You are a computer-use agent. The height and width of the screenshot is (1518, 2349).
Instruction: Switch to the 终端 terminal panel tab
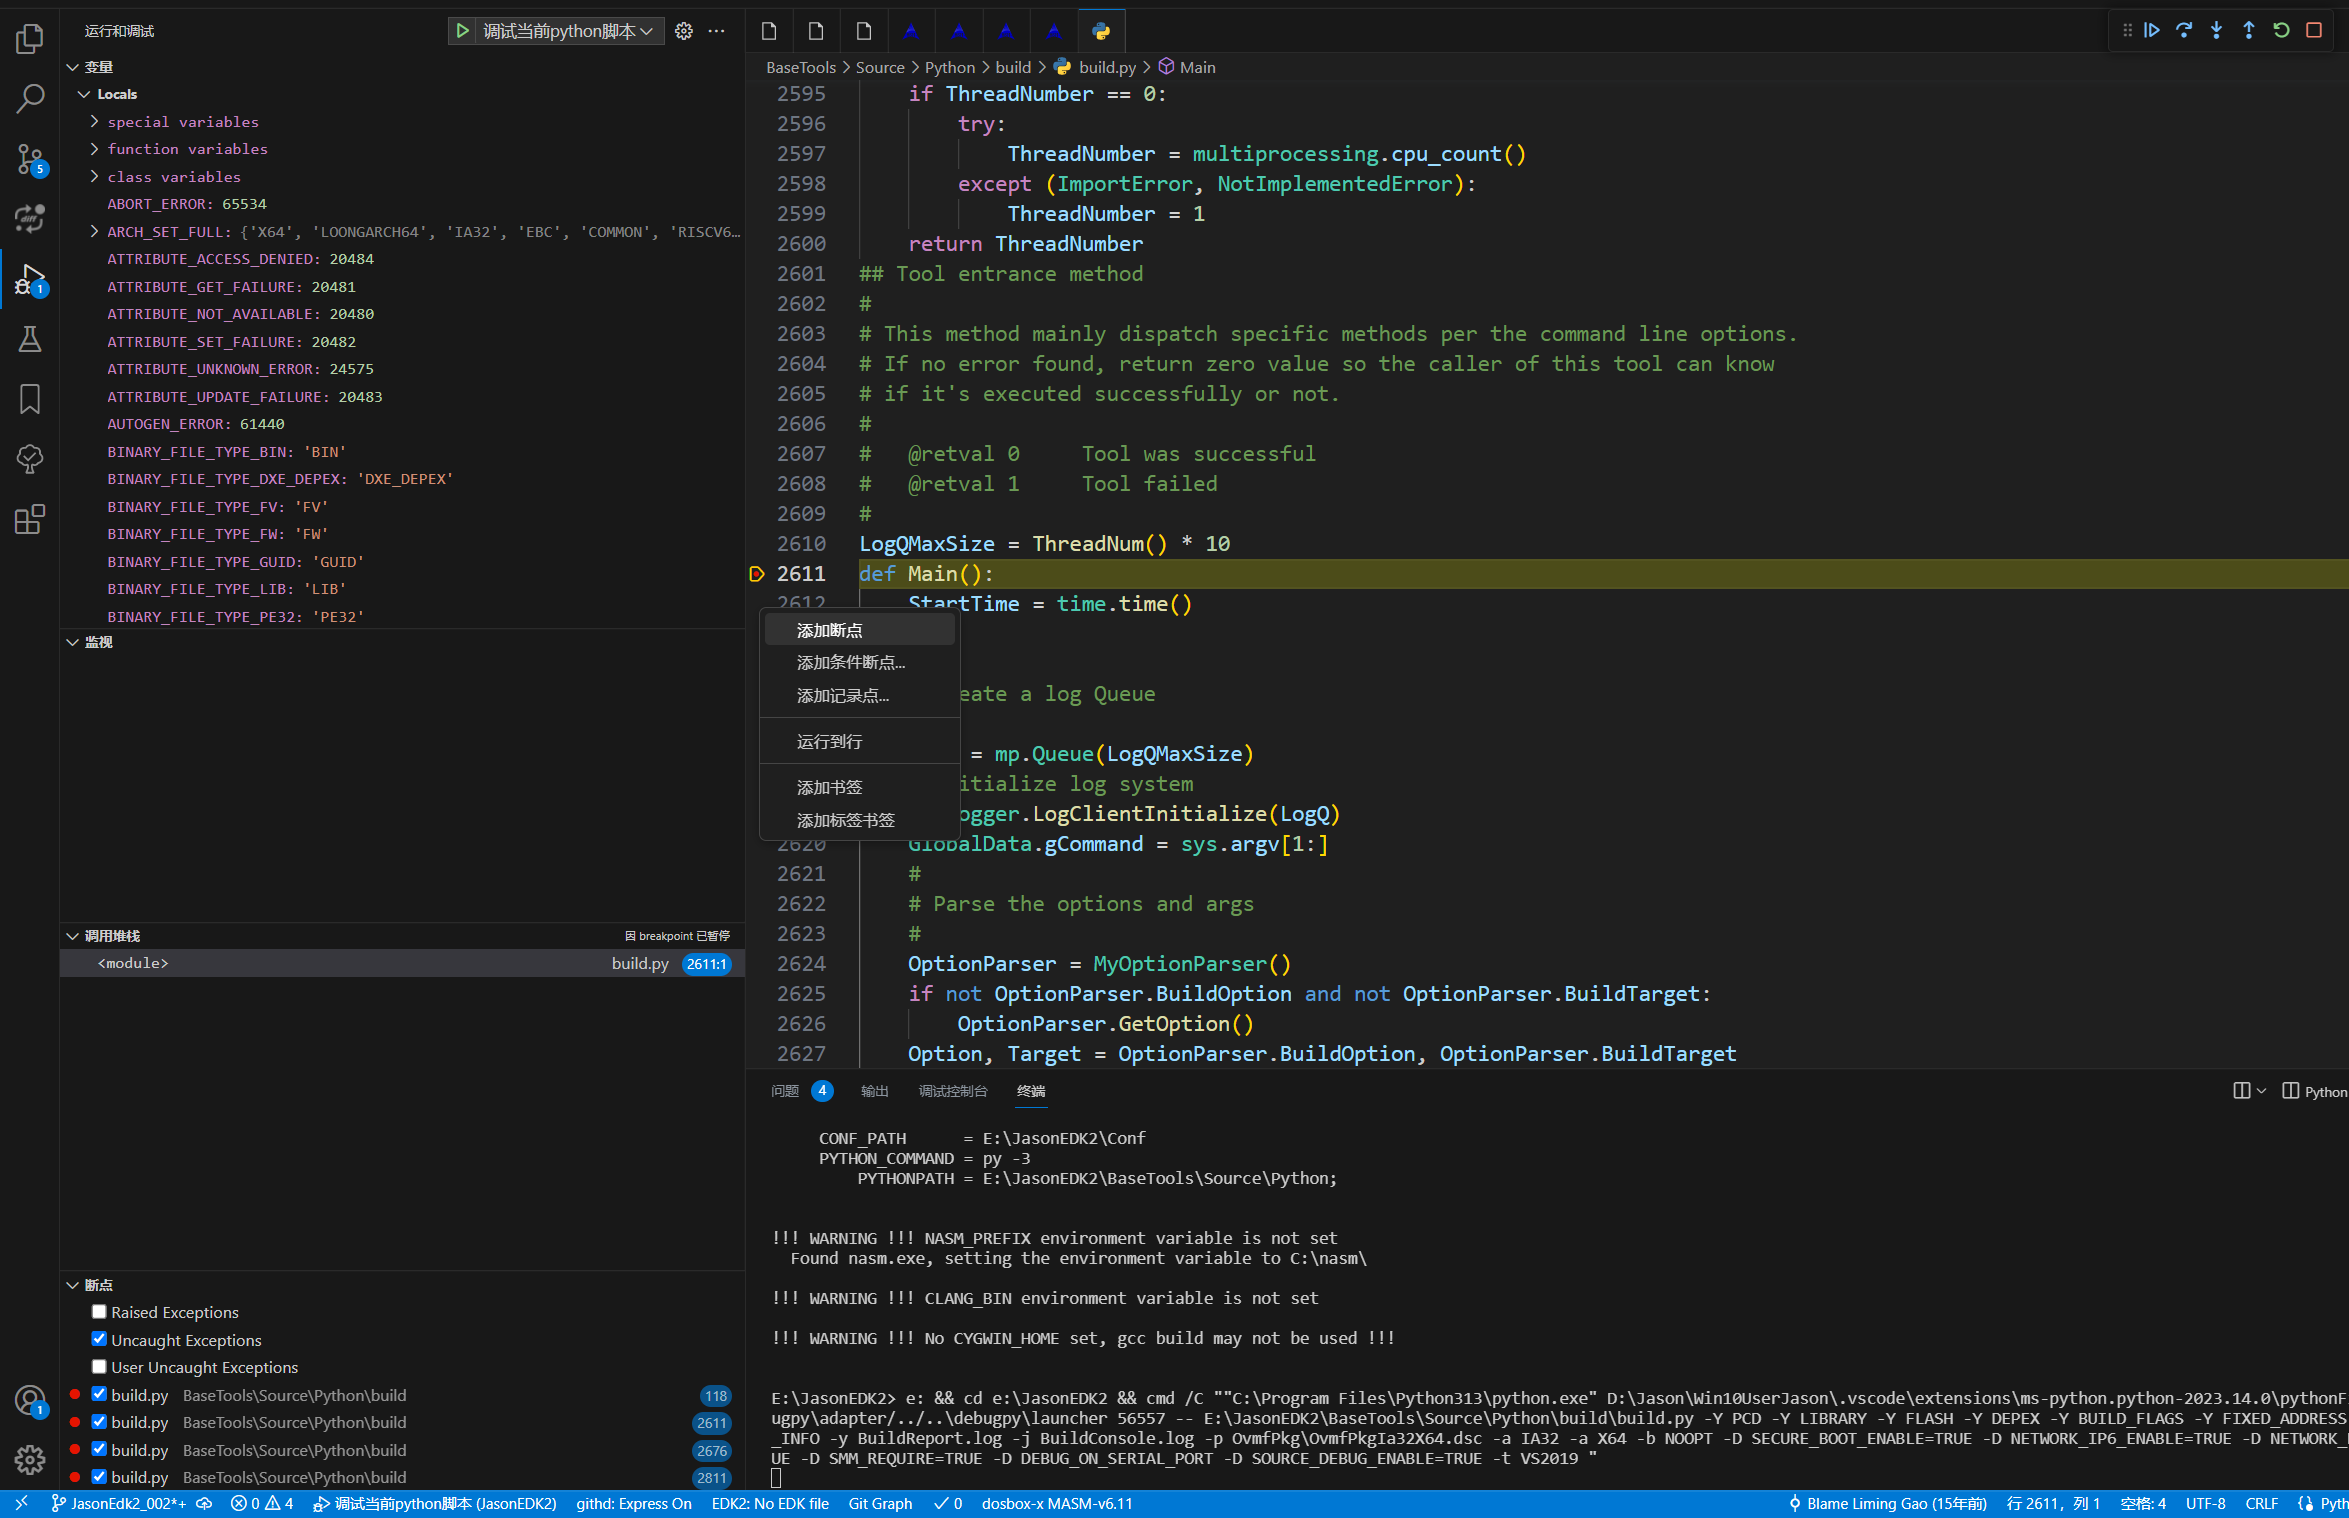coord(1031,1091)
